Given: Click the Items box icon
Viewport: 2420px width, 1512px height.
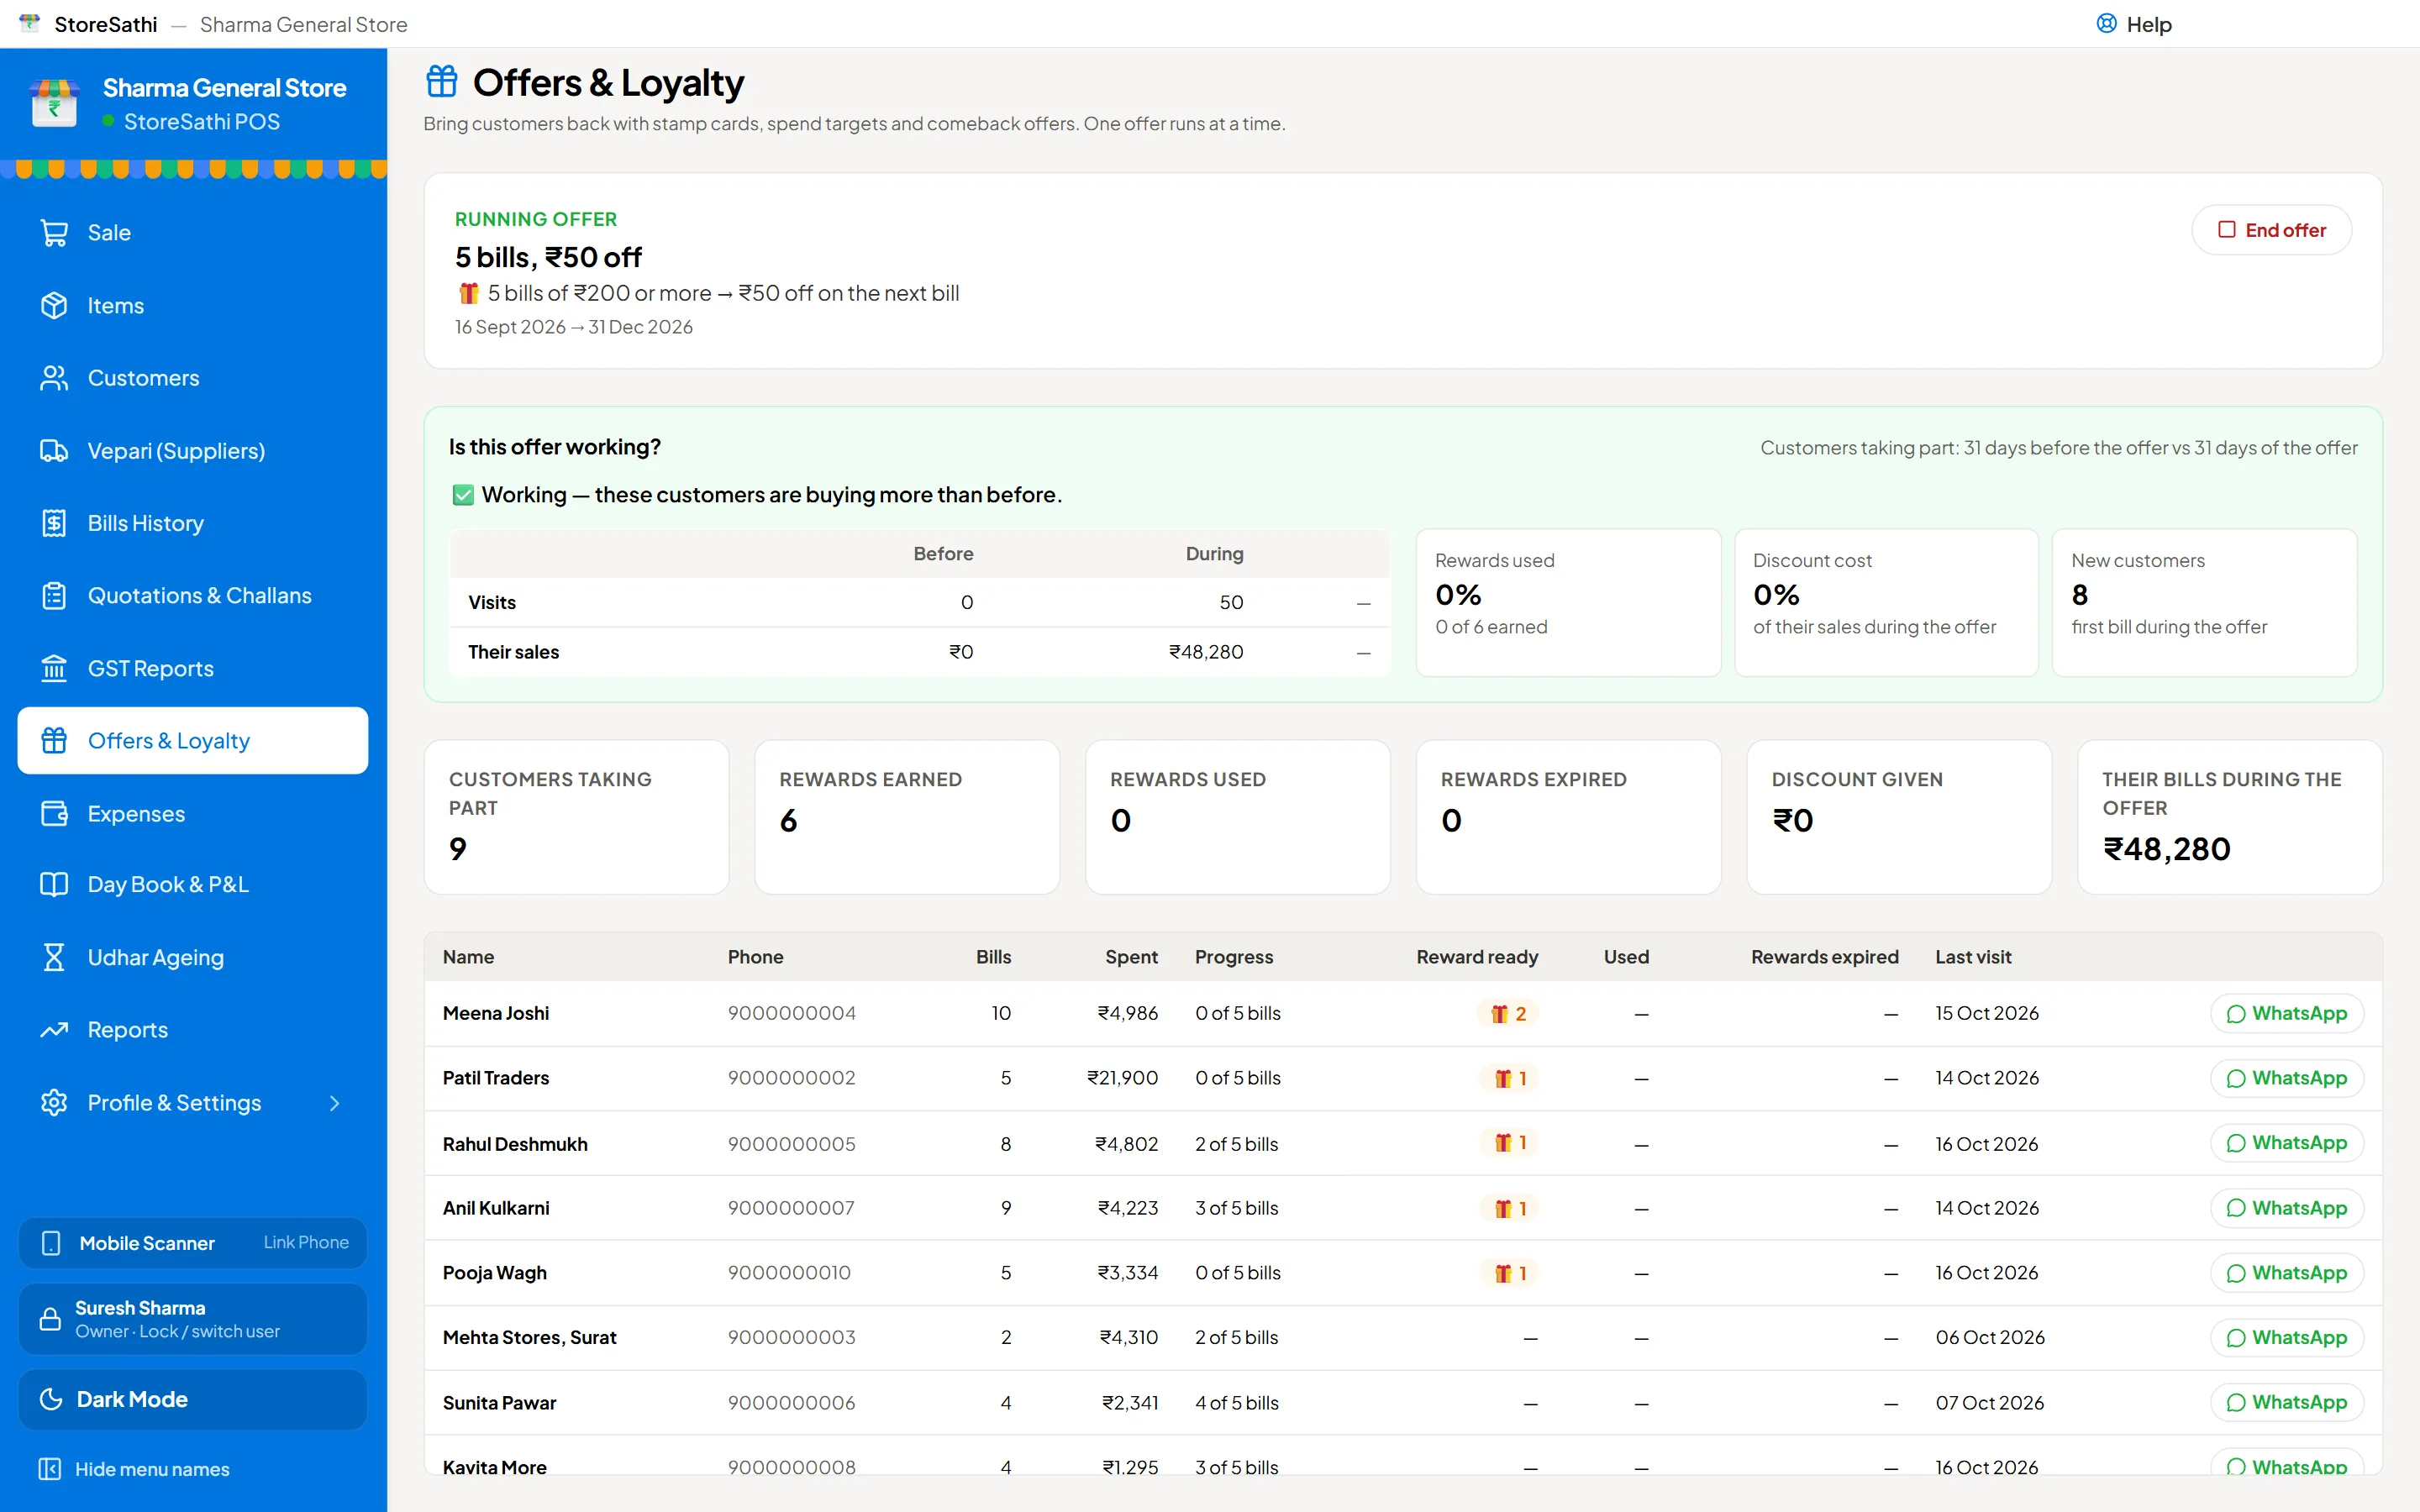Looking at the screenshot, I should [x=54, y=306].
